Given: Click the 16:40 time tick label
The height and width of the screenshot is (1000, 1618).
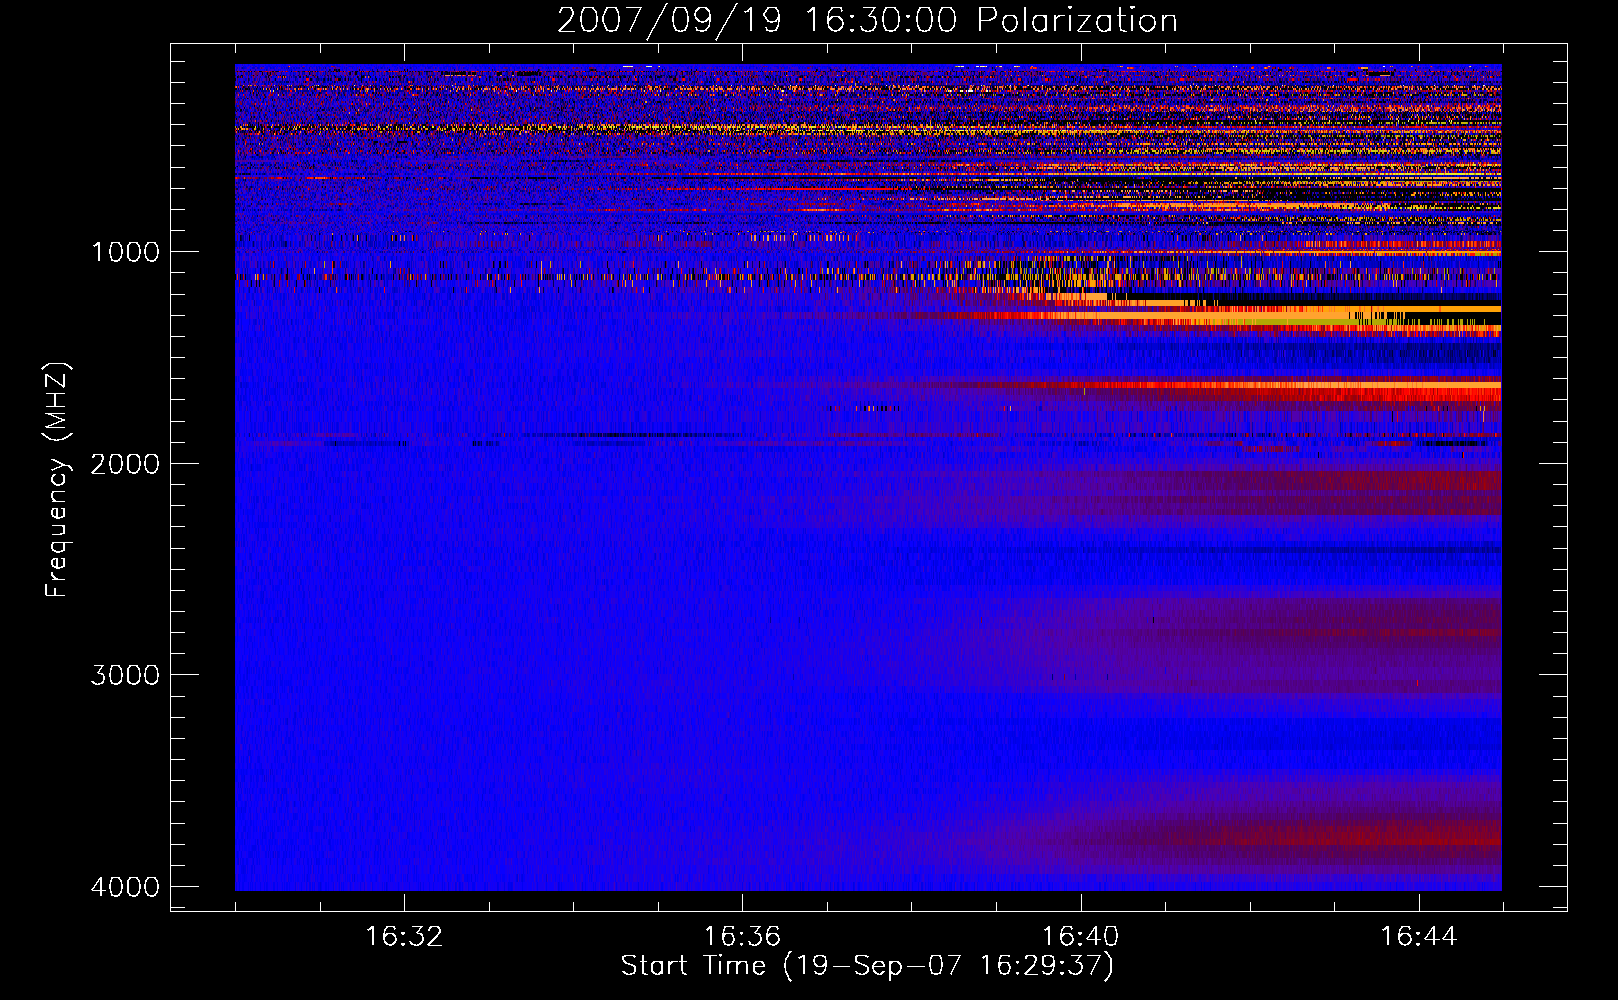Looking at the screenshot, I should click(1080, 937).
